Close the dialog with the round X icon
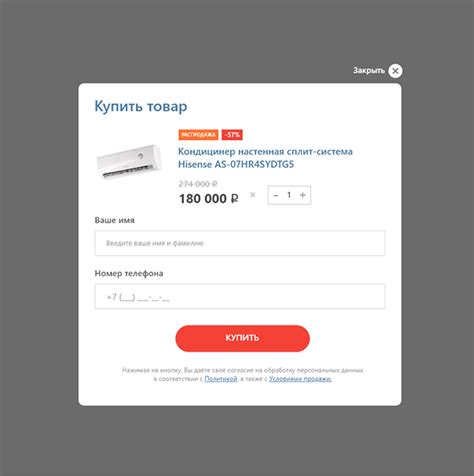Image resolution: width=474 pixels, height=476 pixels. point(395,71)
